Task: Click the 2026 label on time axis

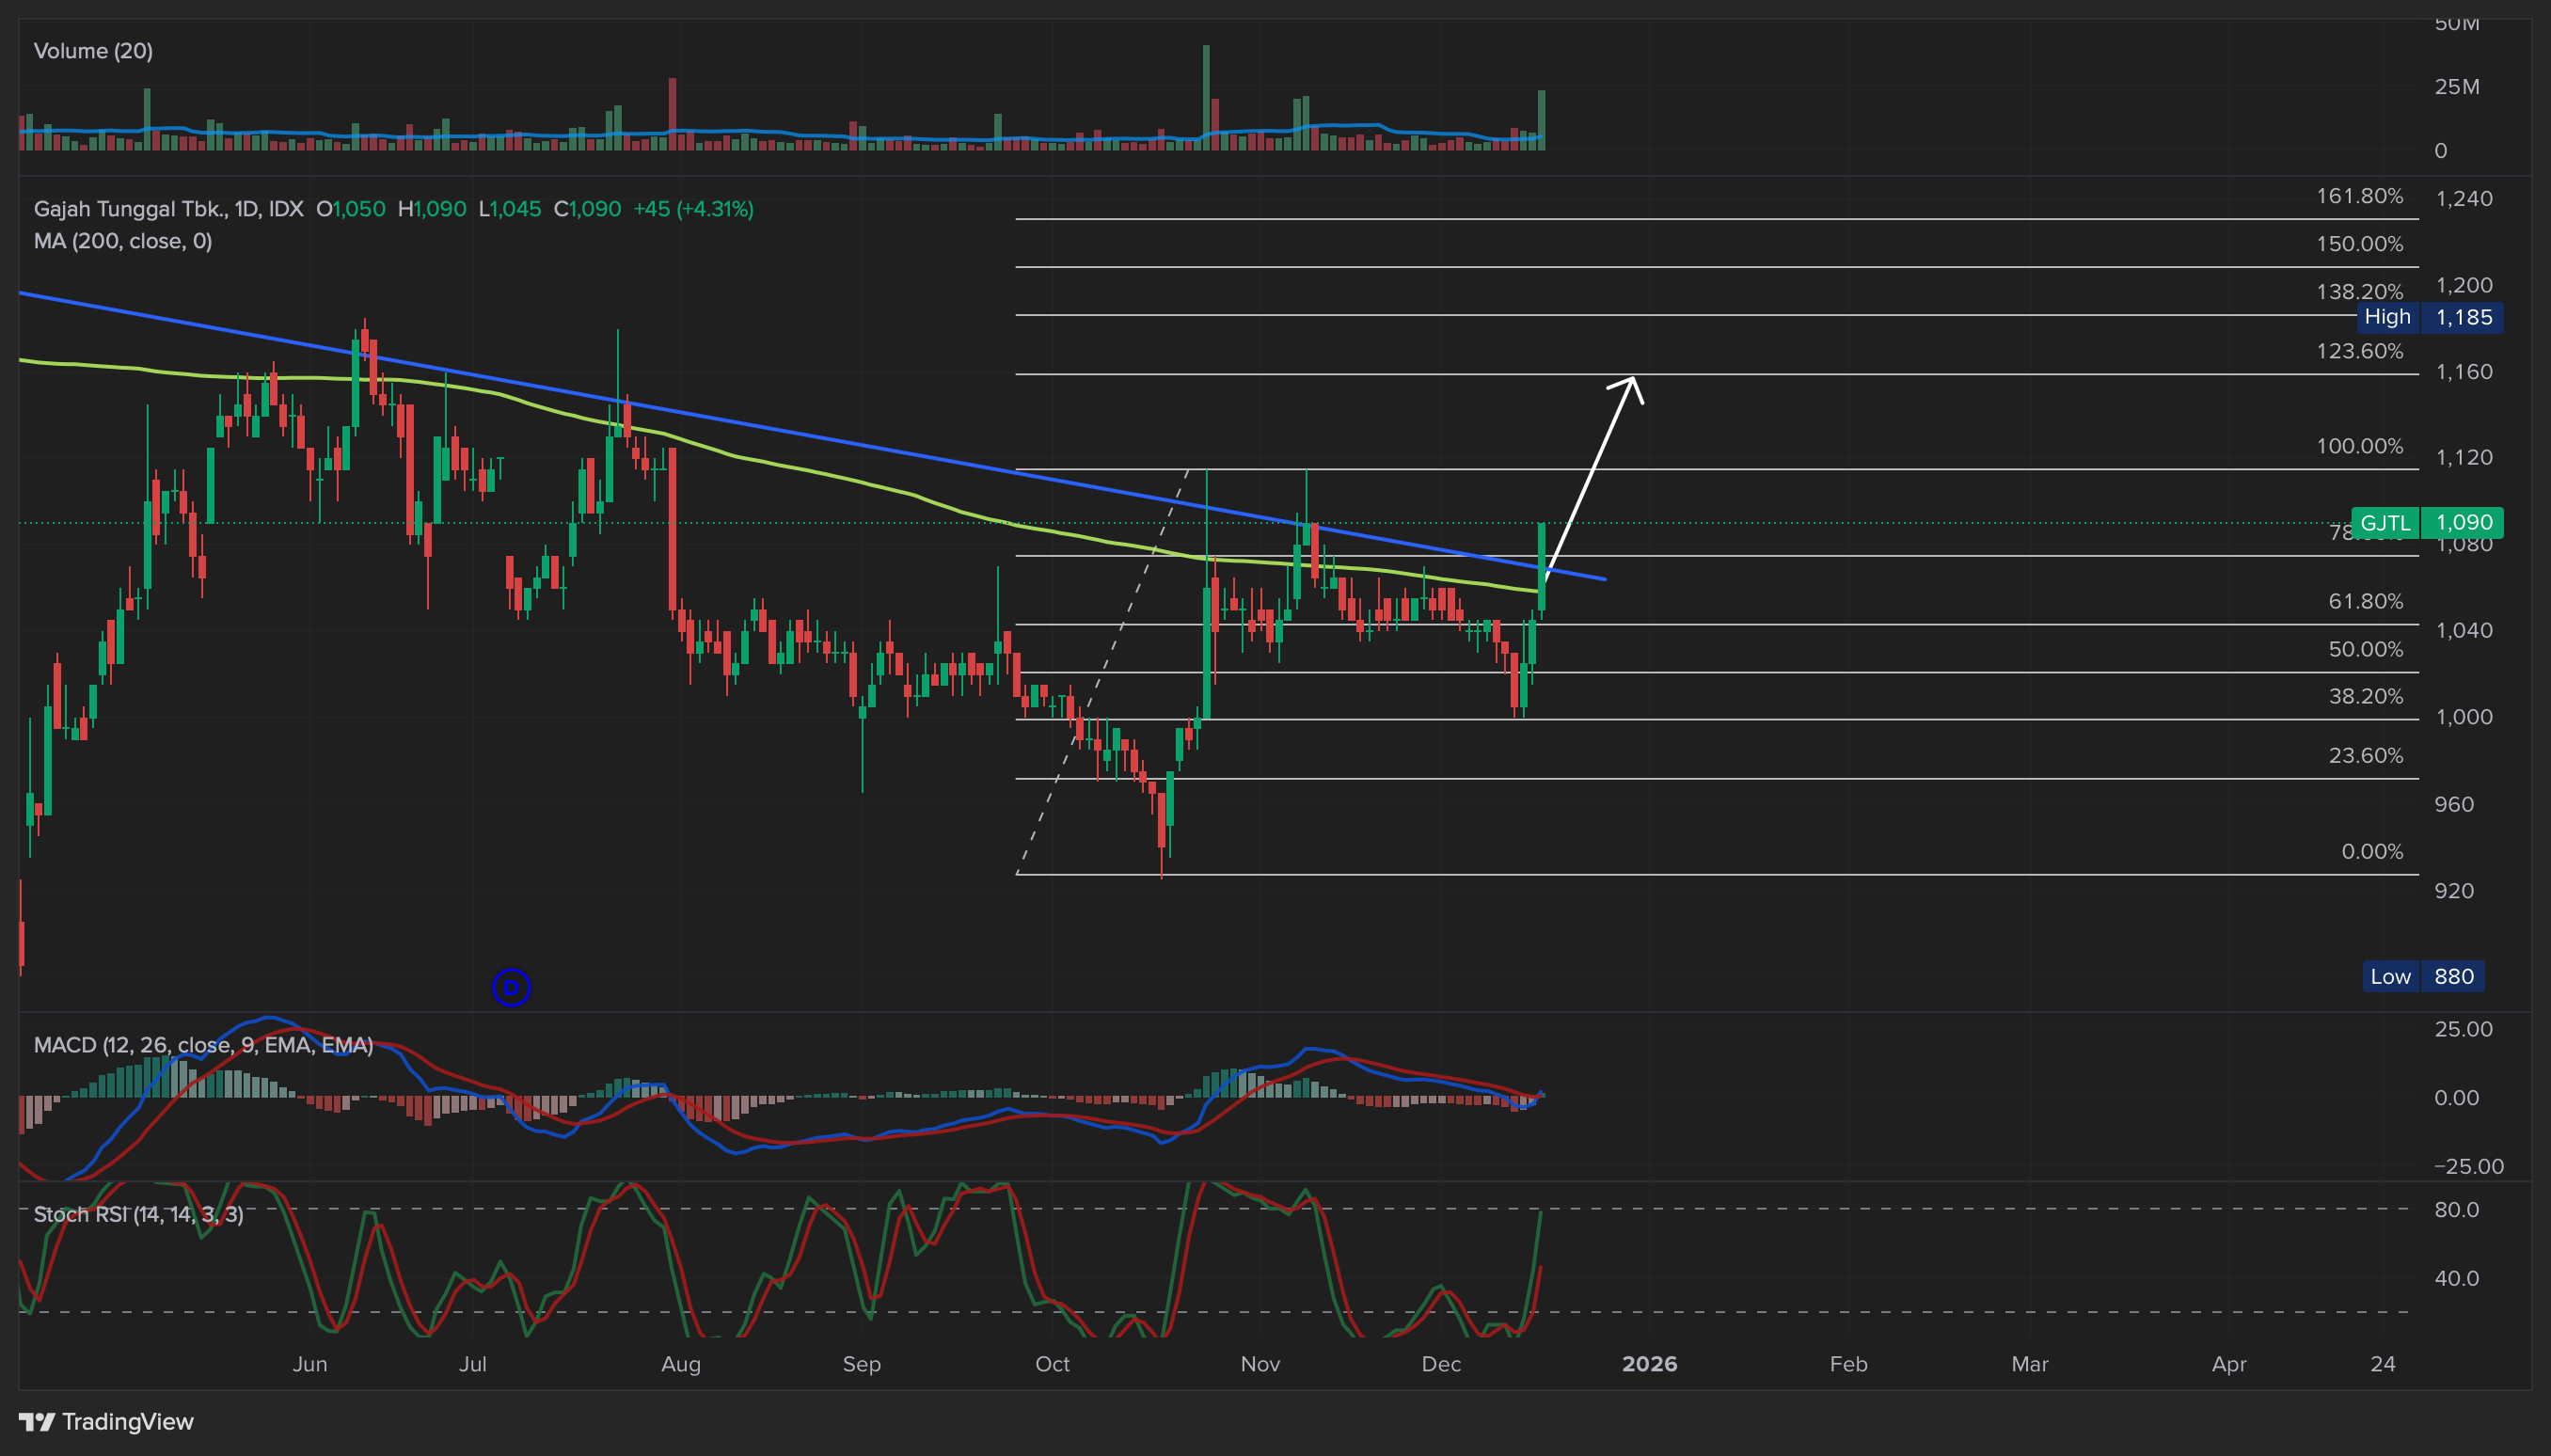Action: (1649, 1364)
